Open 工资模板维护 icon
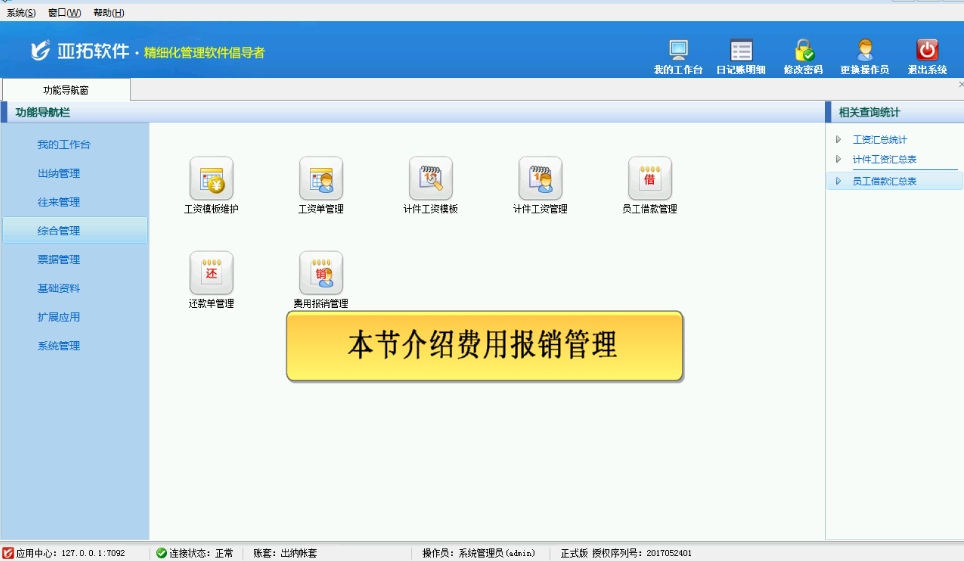This screenshot has height=561, width=964. click(211, 178)
